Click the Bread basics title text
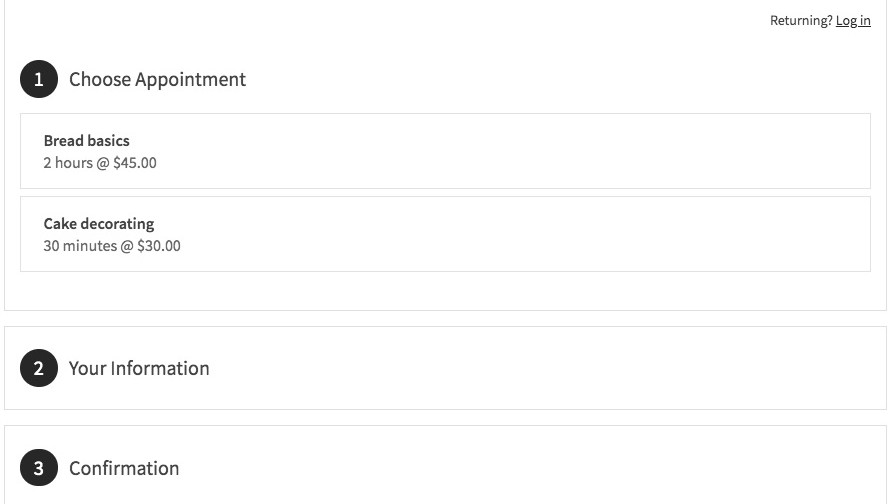 tap(86, 141)
